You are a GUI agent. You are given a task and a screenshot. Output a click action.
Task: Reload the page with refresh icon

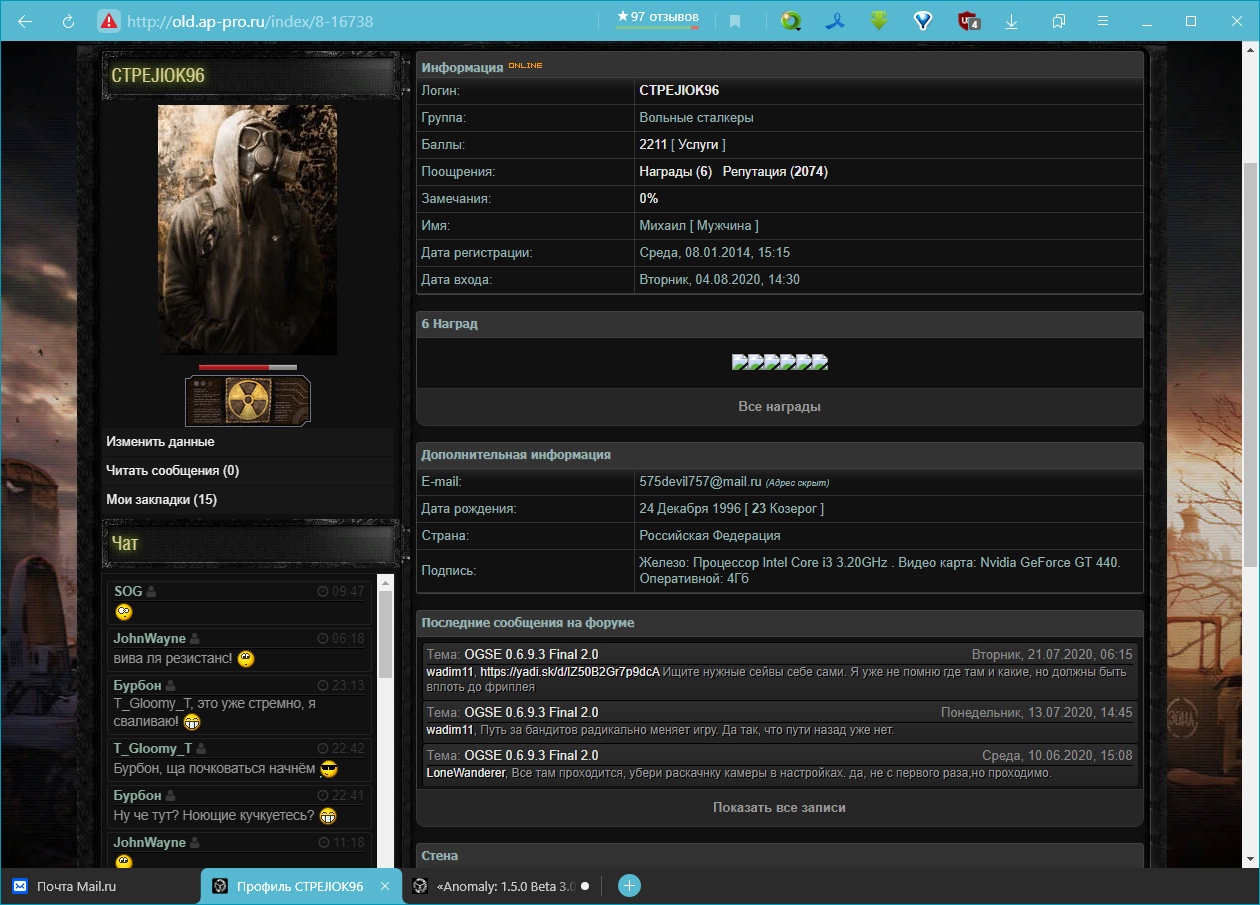click(69, 21)
